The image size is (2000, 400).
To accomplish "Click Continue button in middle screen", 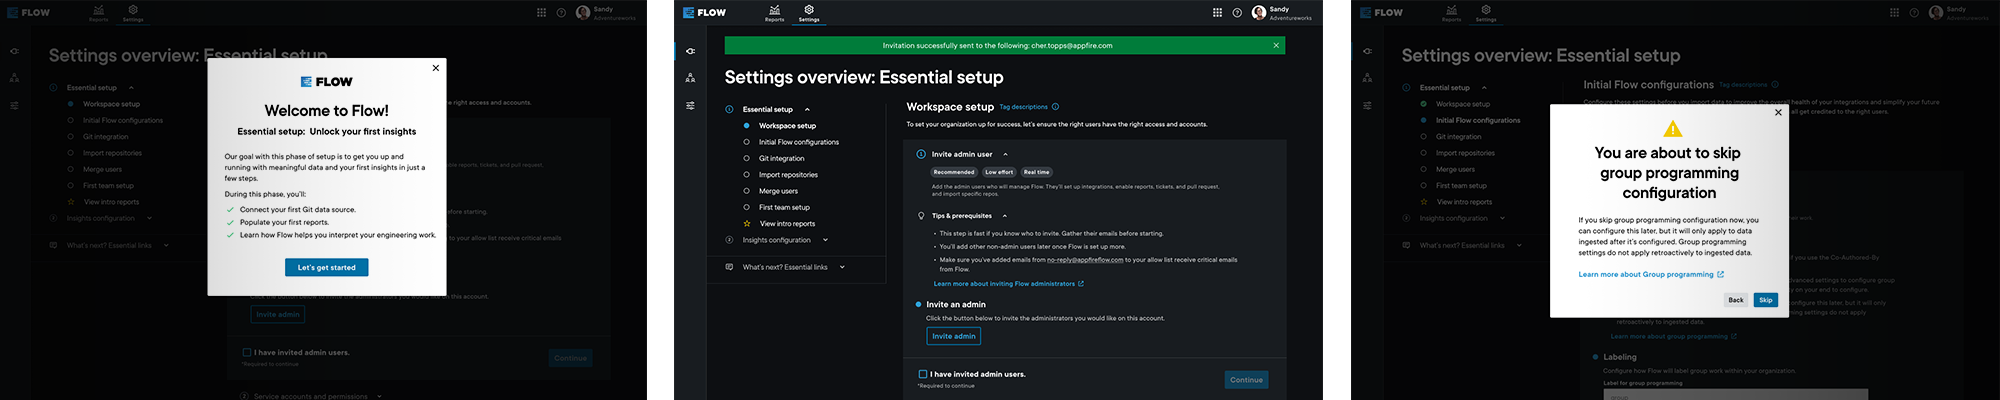I will tap(1246, 380).
